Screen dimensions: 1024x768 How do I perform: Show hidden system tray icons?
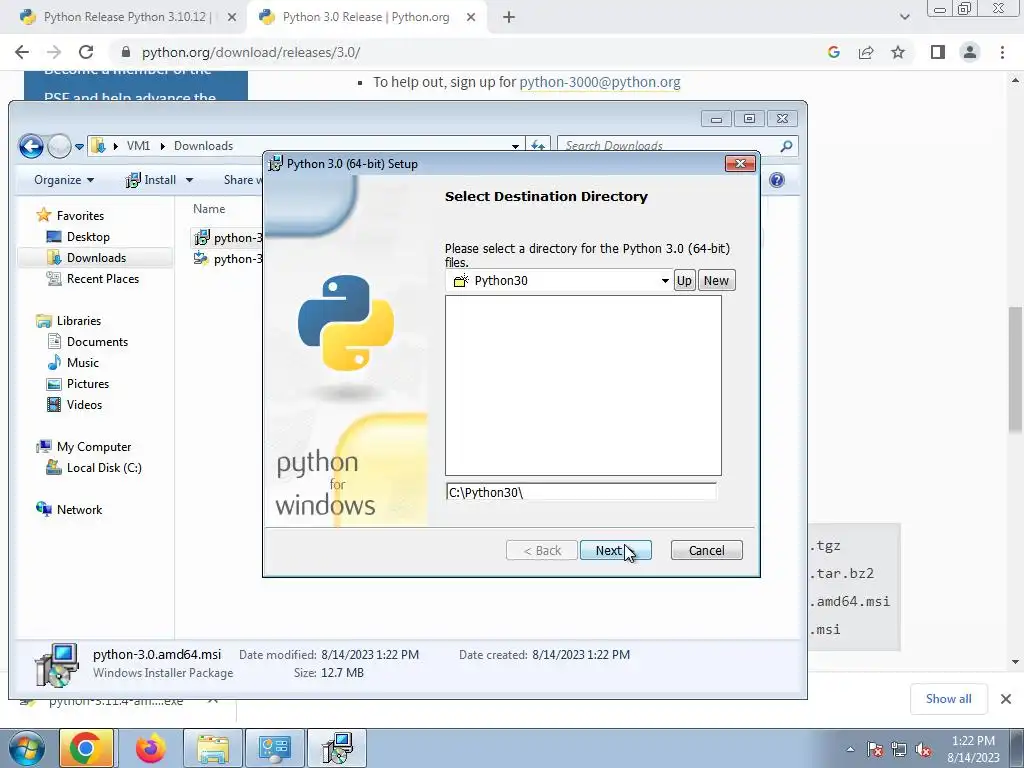850,749
